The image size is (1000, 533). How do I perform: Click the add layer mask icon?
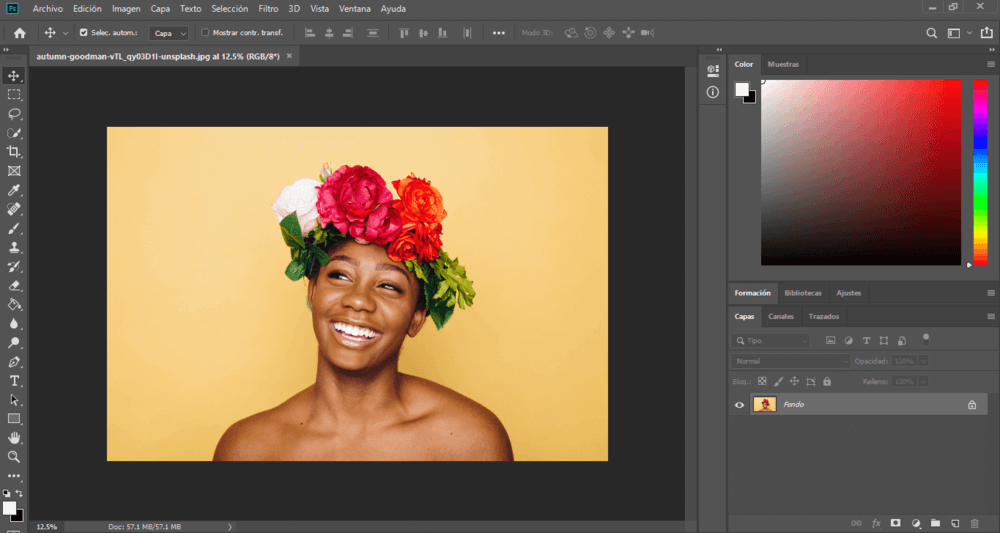click(x=896, y=522)
